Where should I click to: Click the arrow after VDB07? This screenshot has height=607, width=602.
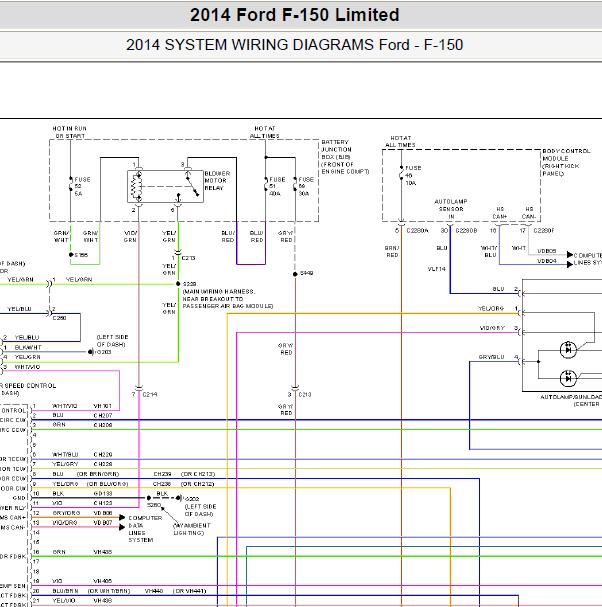(122, 527)
